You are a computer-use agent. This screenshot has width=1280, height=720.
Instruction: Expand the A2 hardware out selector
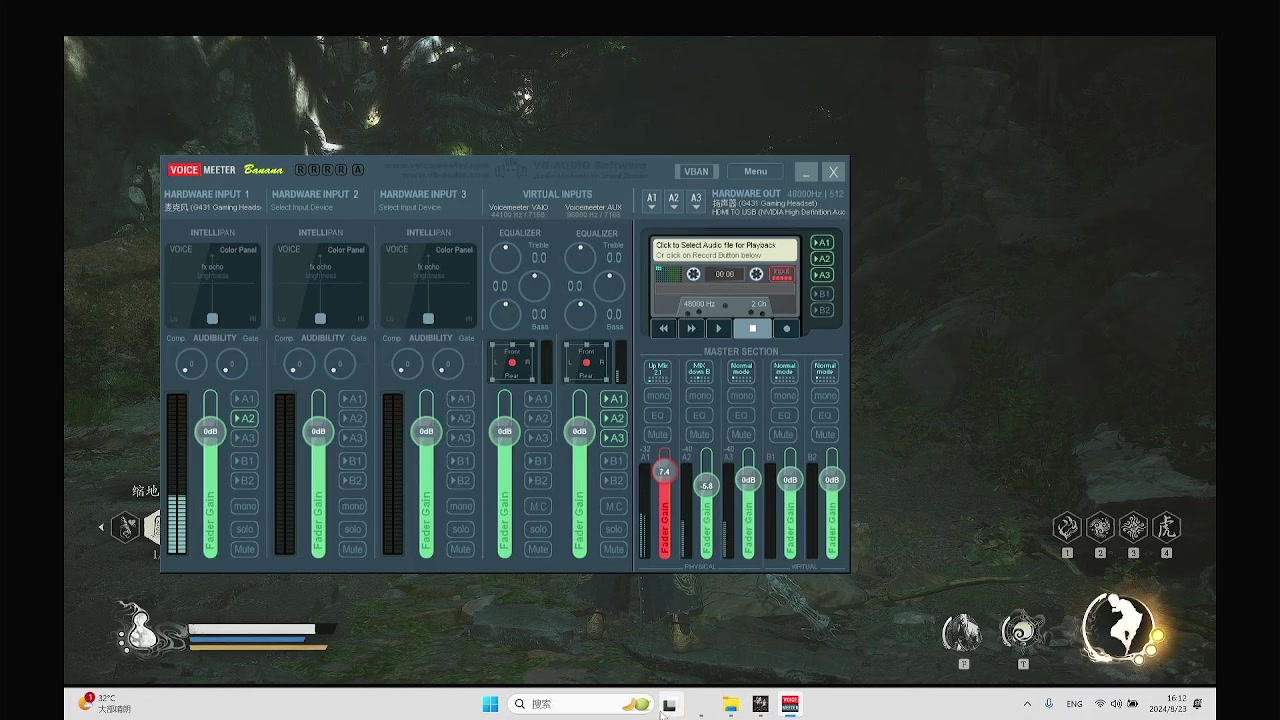coord(674,201)
